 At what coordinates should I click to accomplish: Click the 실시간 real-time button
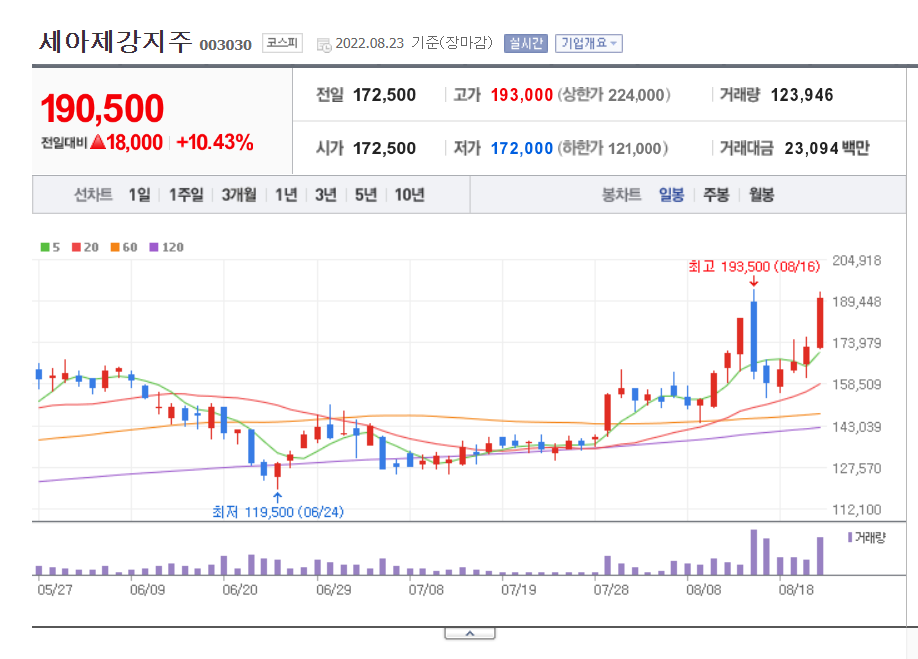click(525, 43)
